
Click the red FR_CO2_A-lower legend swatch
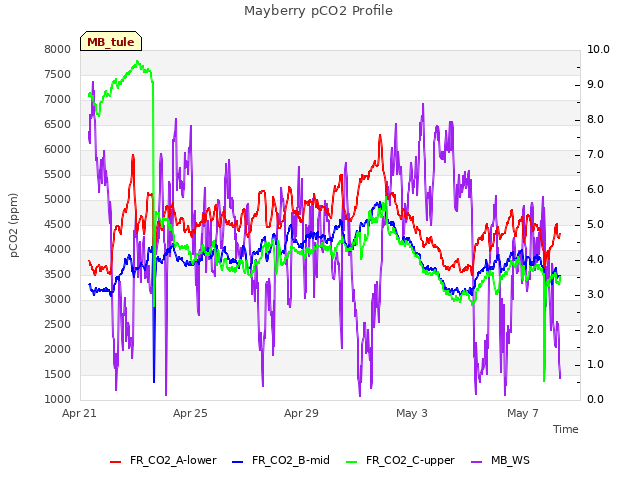[116, 462]
